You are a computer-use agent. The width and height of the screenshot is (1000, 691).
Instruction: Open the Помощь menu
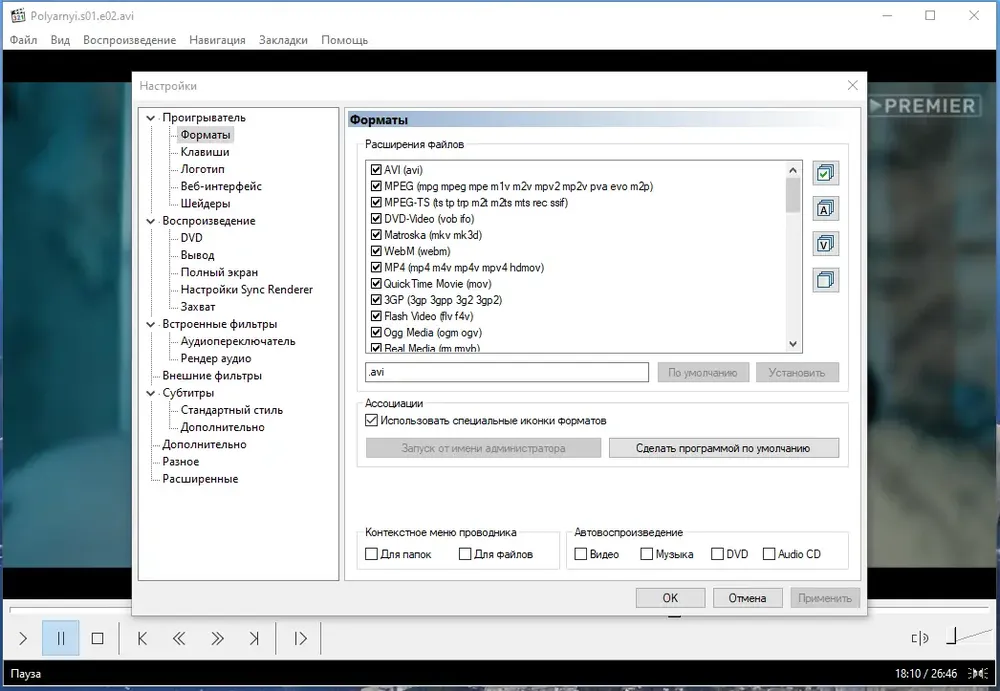344,40
